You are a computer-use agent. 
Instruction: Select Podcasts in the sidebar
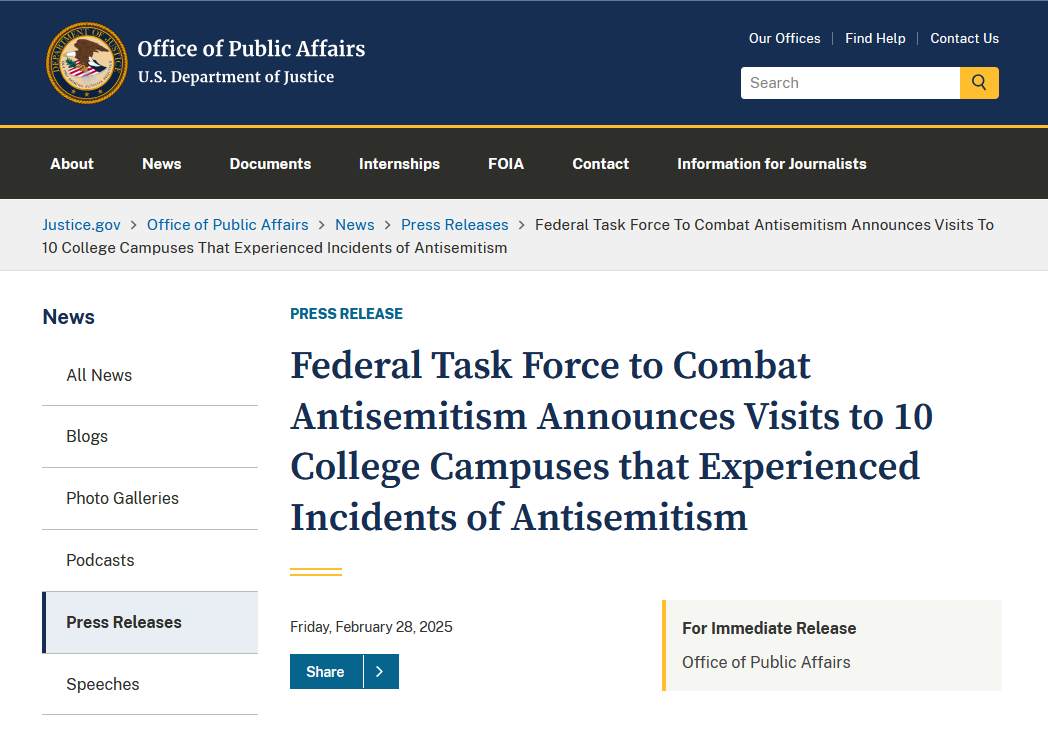(x=100, y=560)
